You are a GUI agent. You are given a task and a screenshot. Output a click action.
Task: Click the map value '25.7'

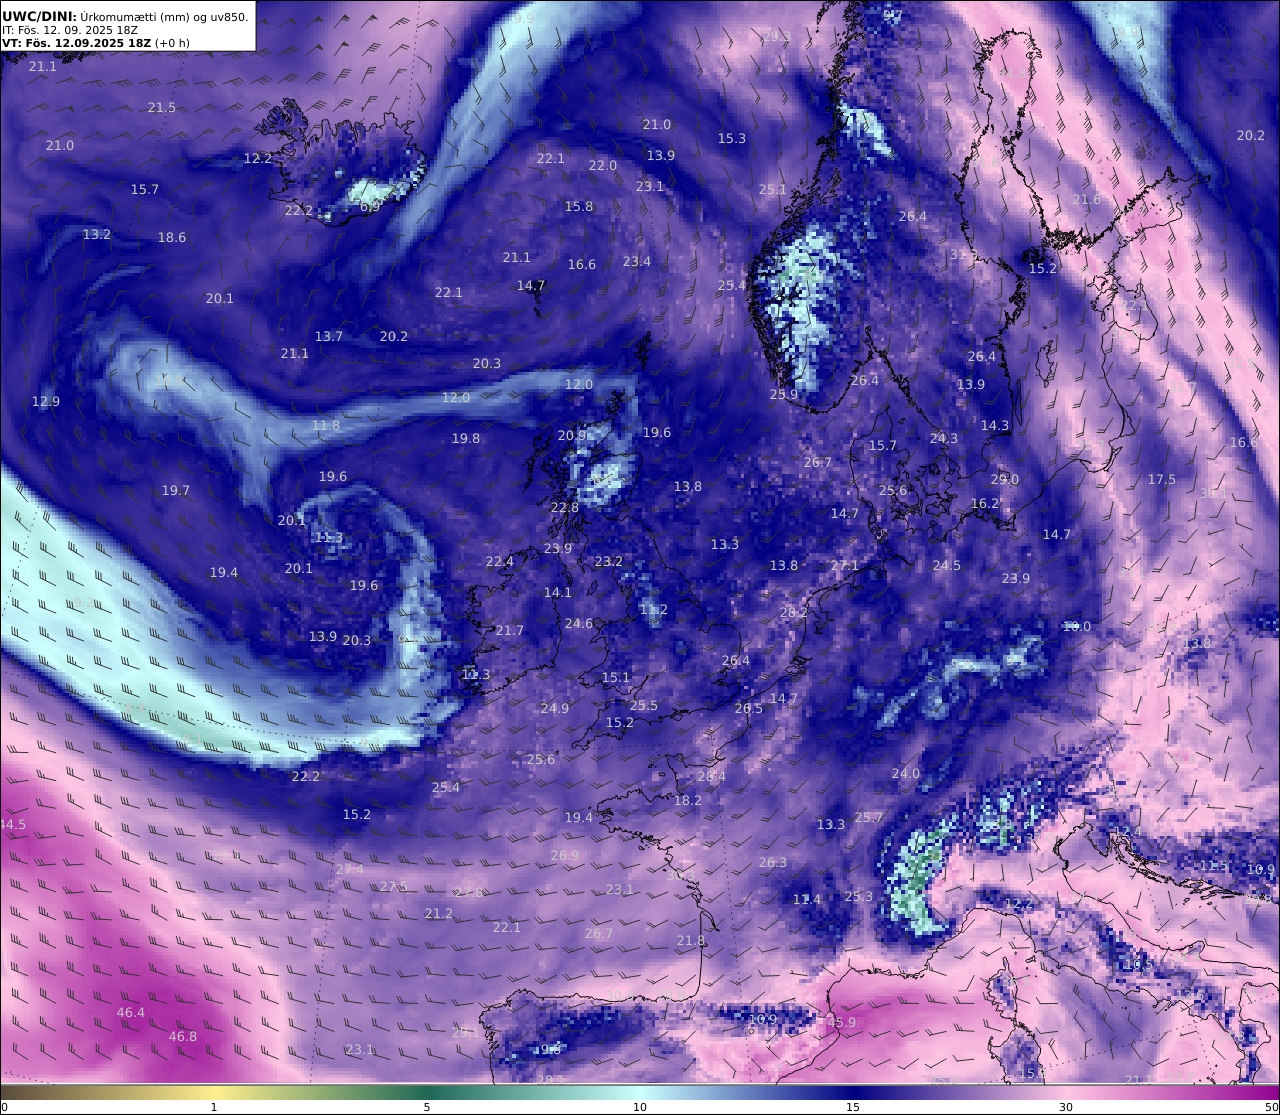click(x=869, y=817)
